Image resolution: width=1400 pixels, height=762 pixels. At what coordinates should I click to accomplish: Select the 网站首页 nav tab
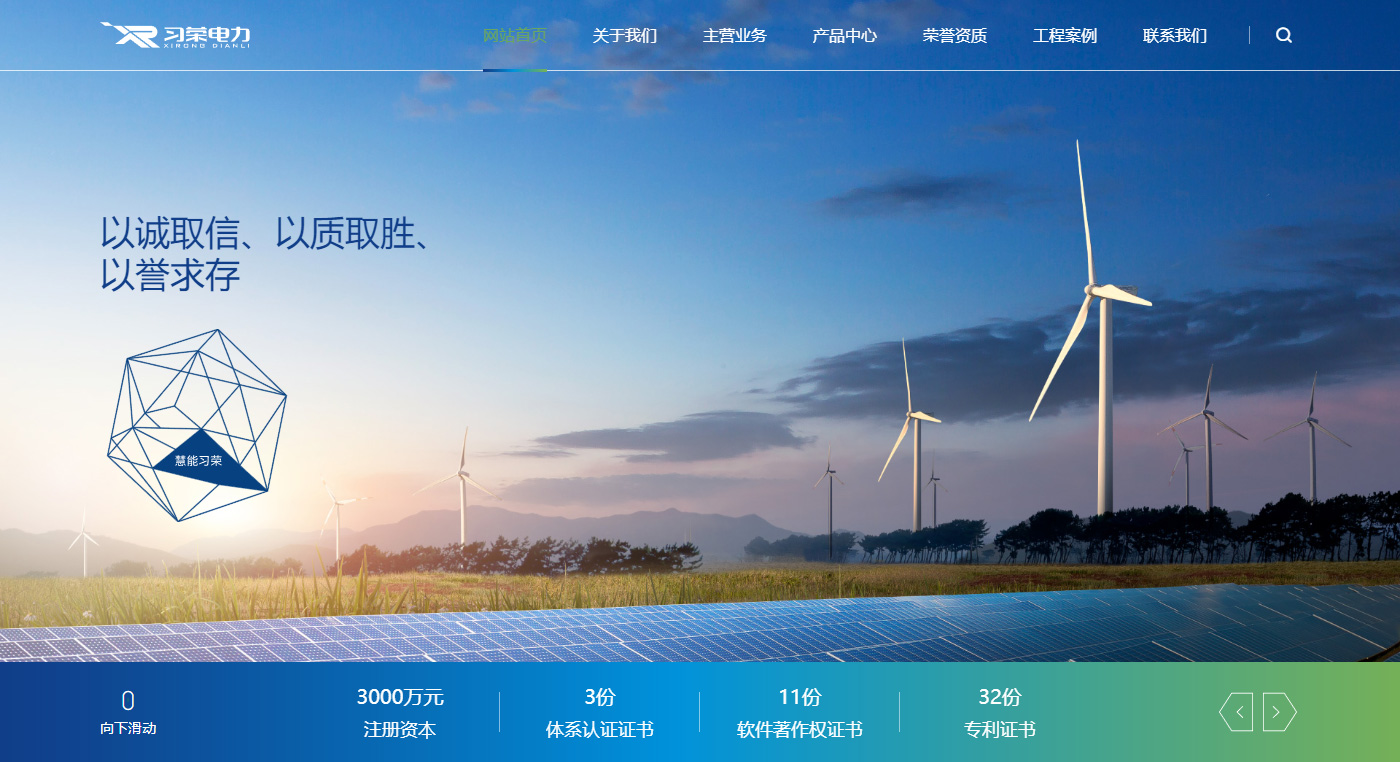point(515,36)
